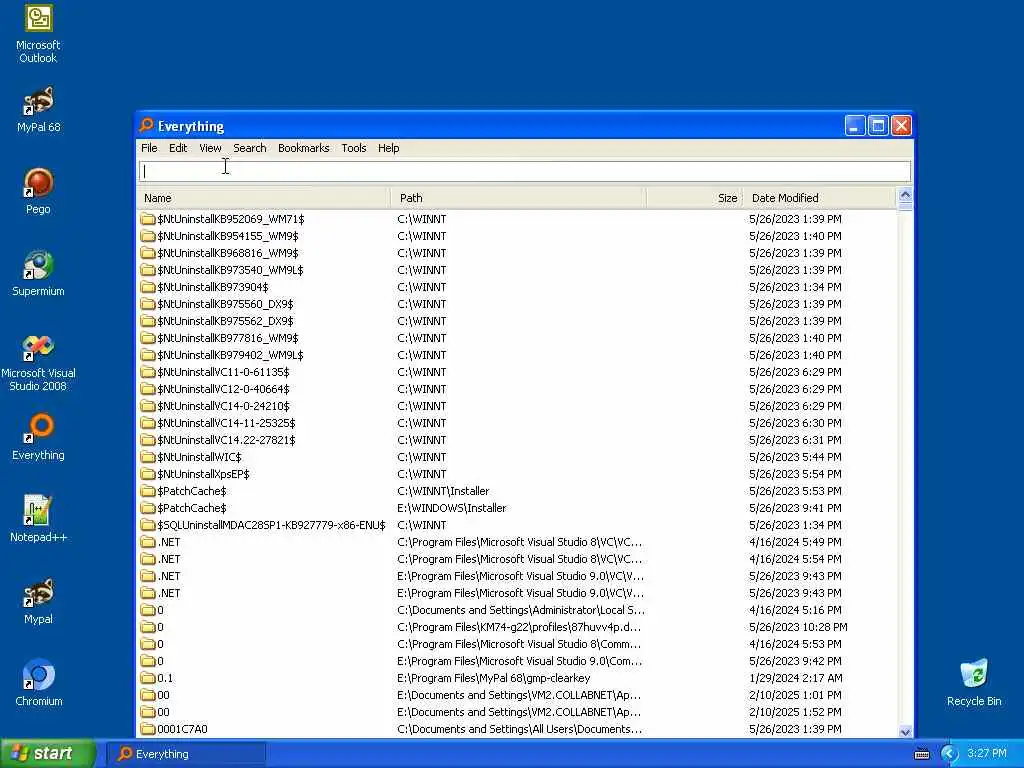Click folder icon of $SQLUninstallMDAC28SP1 row
The image size is (1024, 768).
[148, 524]
